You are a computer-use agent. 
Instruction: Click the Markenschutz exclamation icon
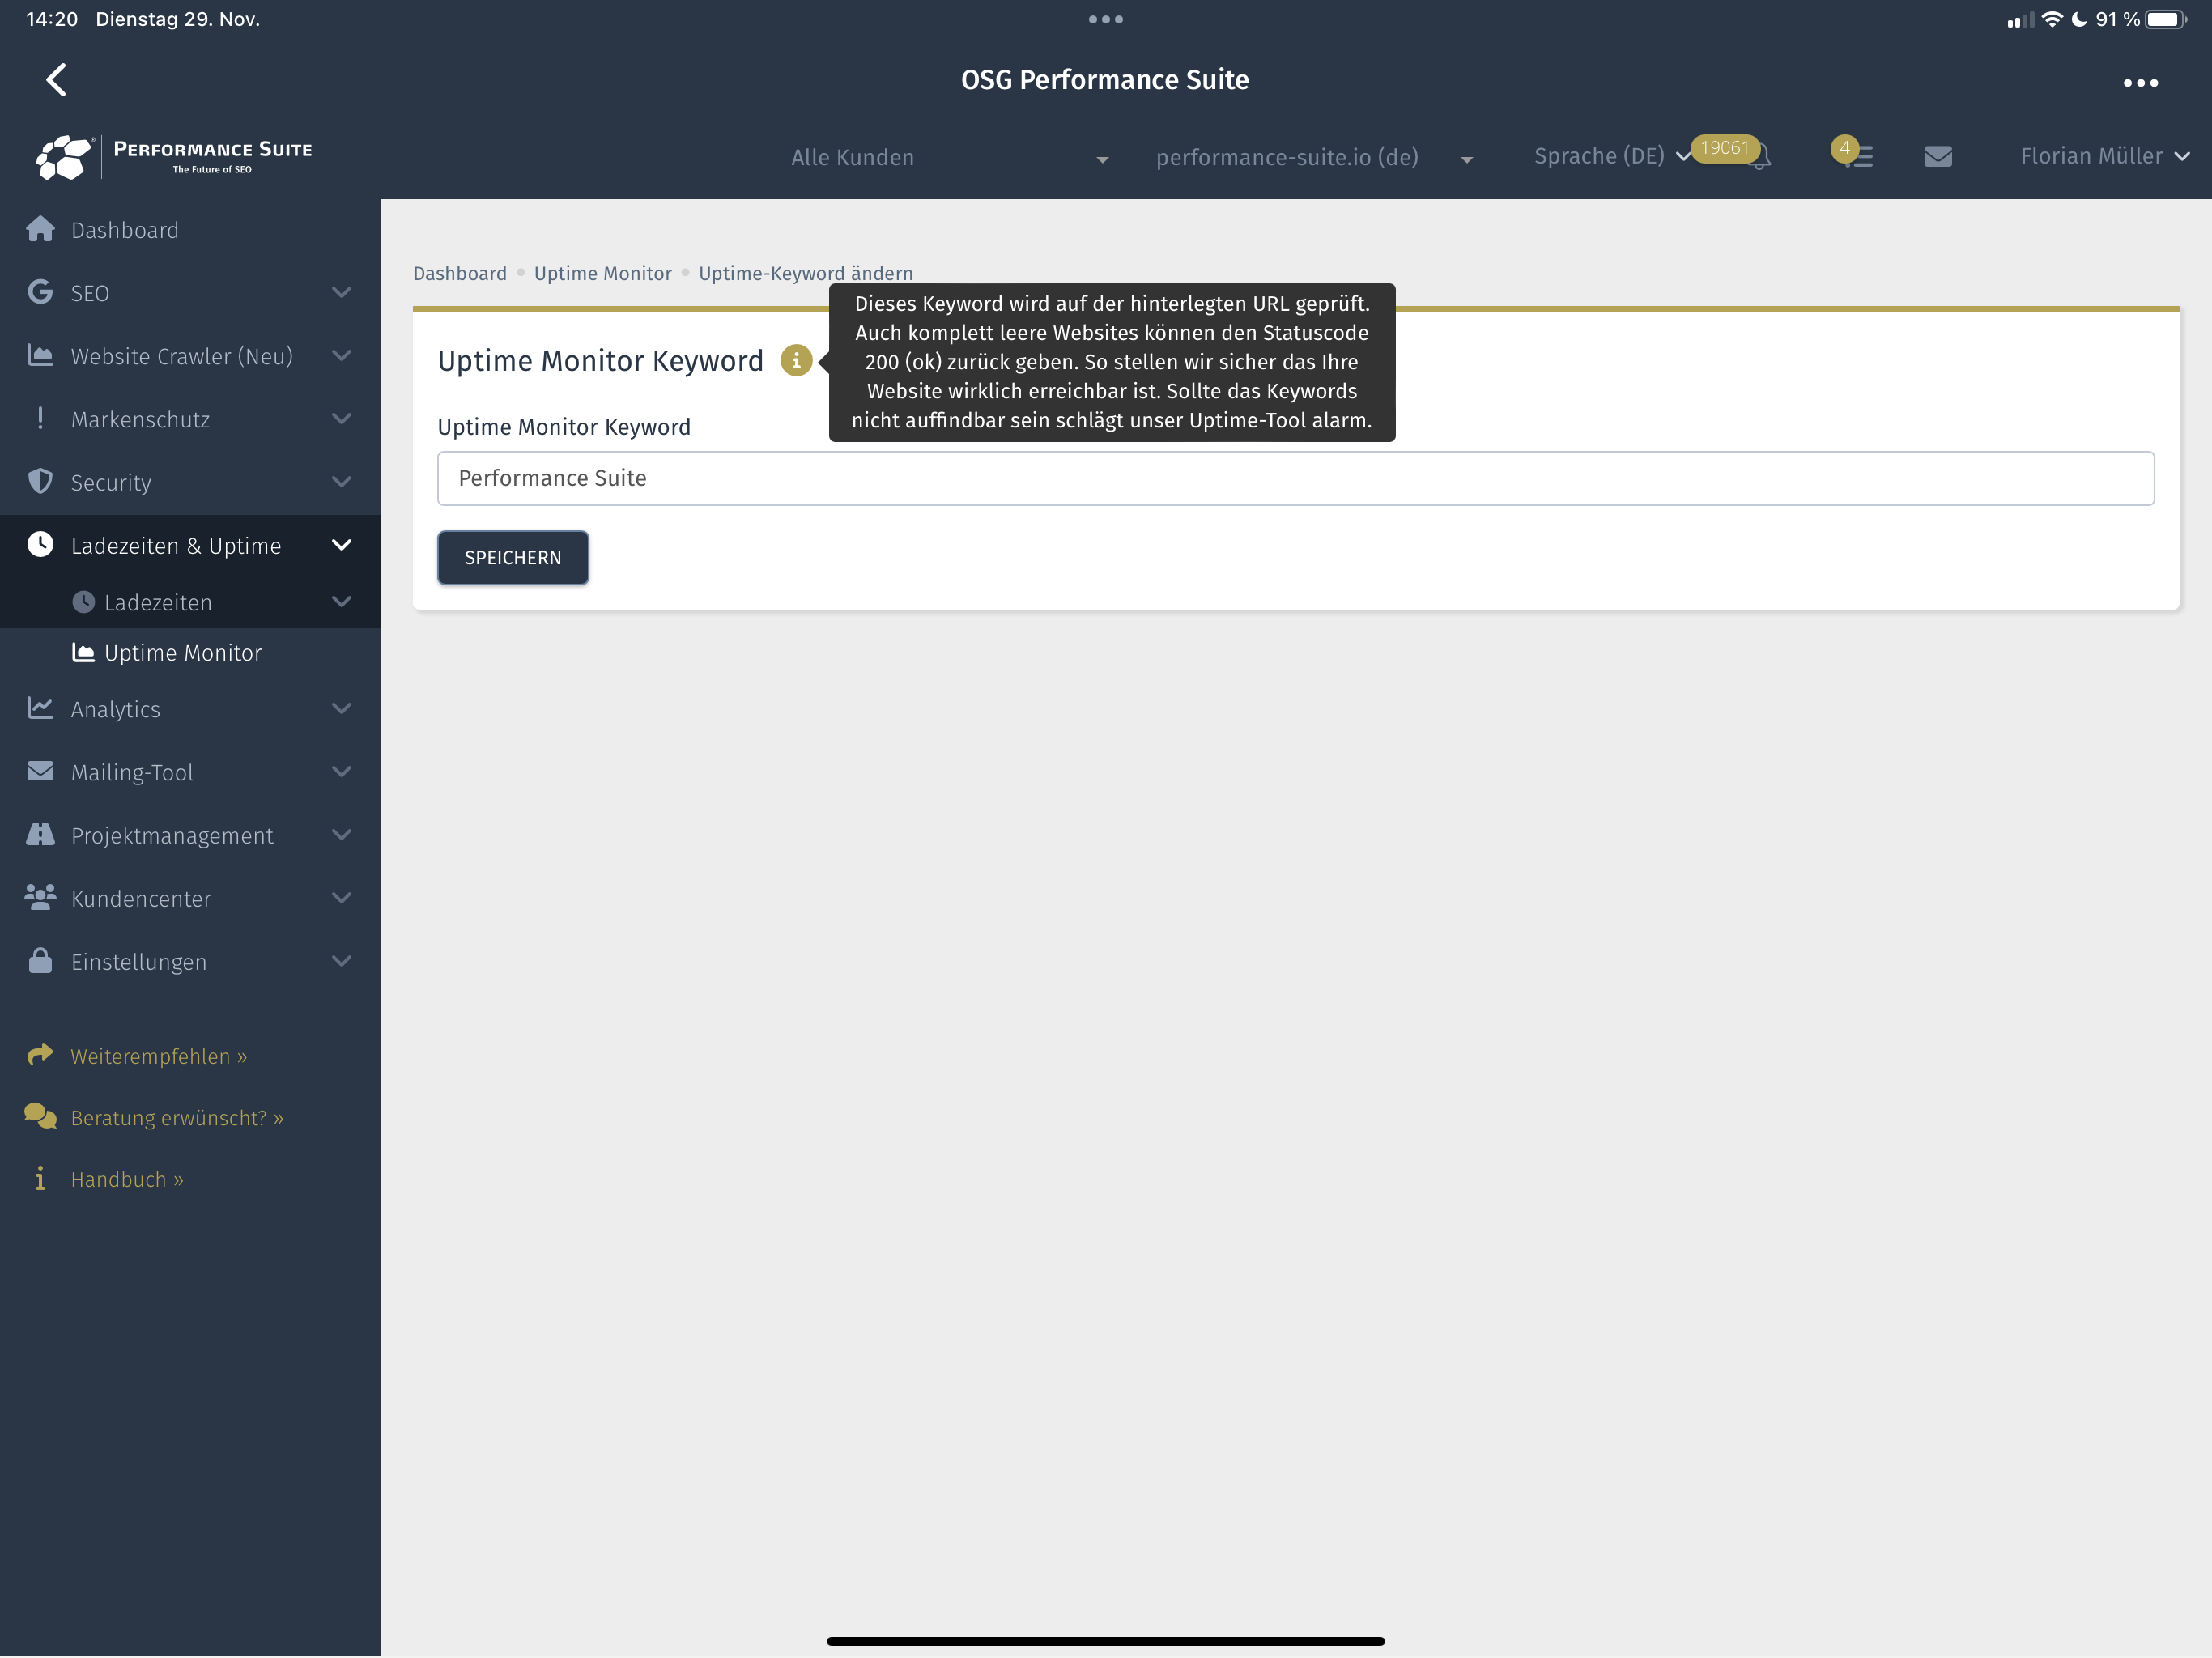point(40,419)
